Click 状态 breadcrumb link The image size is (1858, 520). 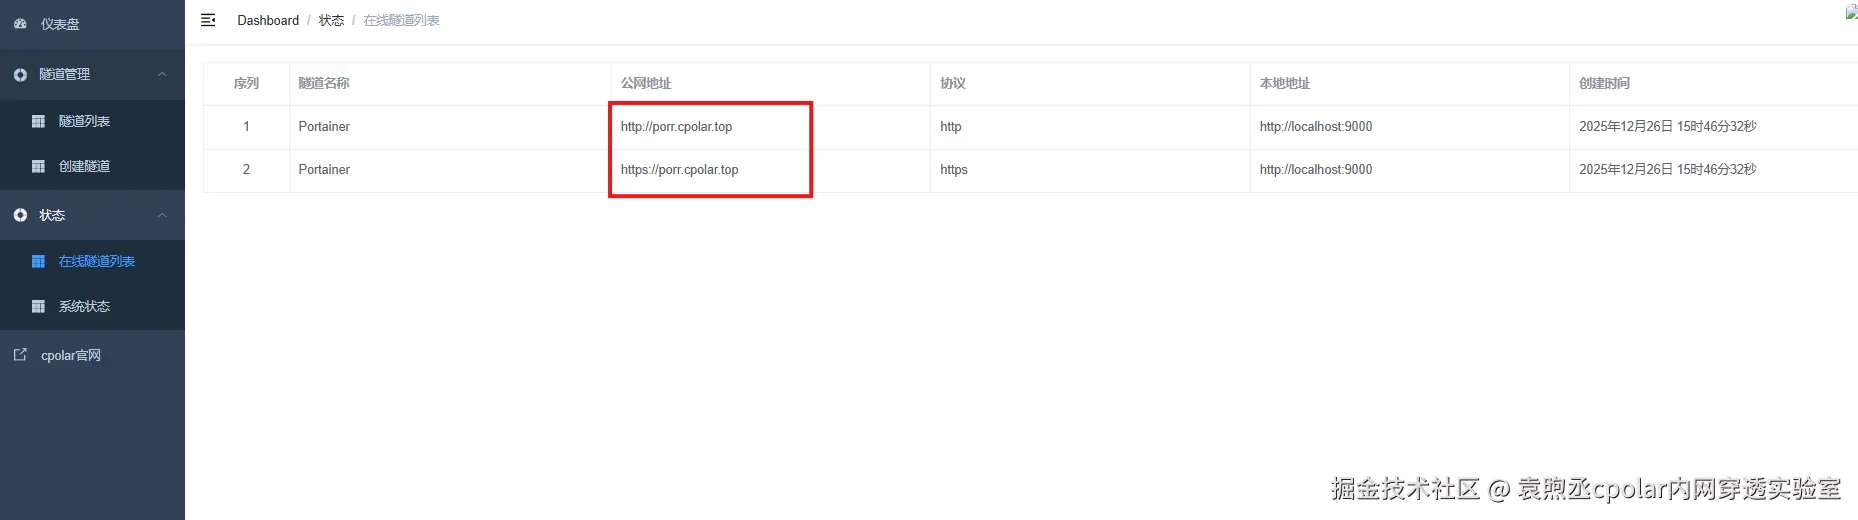(x=331, y=20)
